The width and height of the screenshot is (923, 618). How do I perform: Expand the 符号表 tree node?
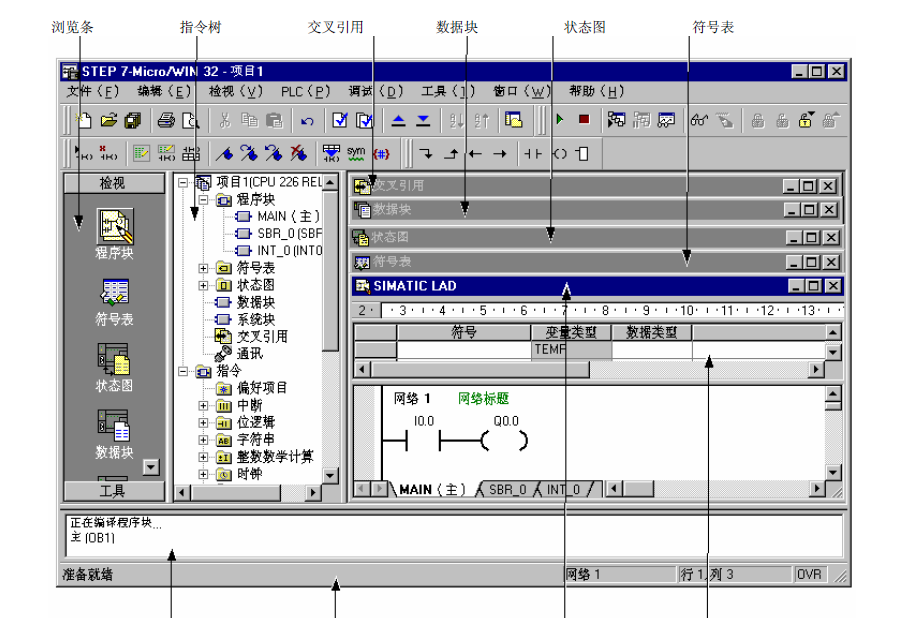pos(204,268)
